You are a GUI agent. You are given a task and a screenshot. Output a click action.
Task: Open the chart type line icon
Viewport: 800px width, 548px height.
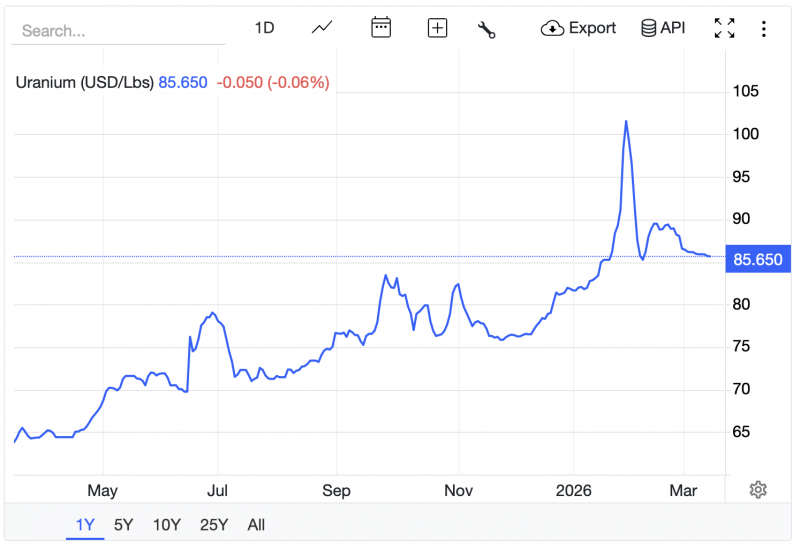[322, 28]
